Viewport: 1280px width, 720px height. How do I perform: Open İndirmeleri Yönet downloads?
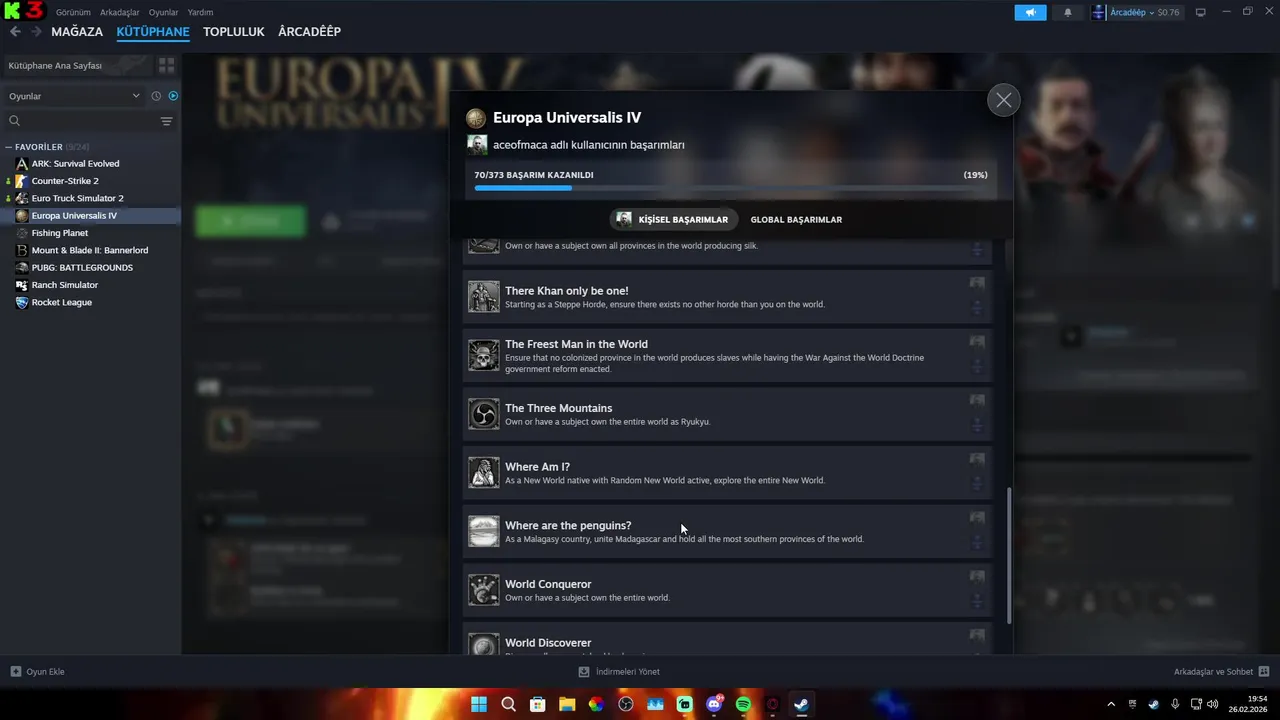pos(619,672)
